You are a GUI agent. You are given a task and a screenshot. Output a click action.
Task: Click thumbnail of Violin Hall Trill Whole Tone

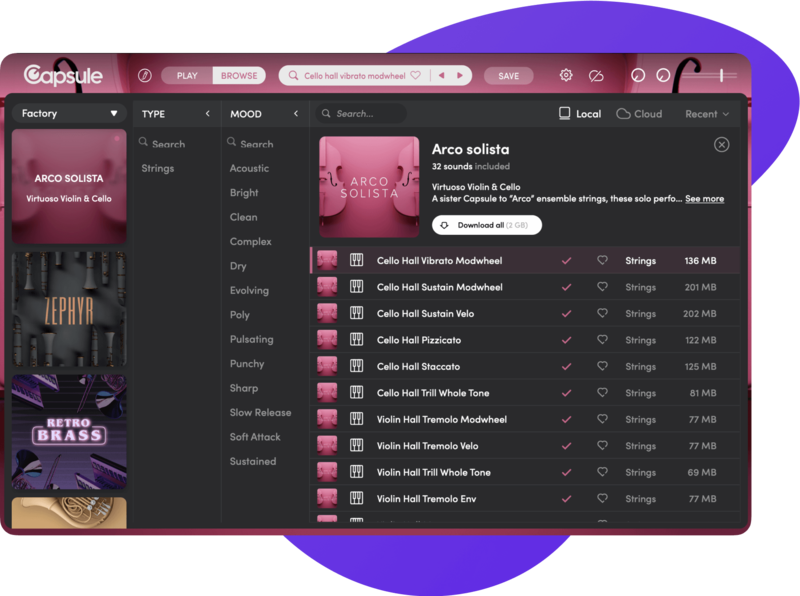[327, 472]
